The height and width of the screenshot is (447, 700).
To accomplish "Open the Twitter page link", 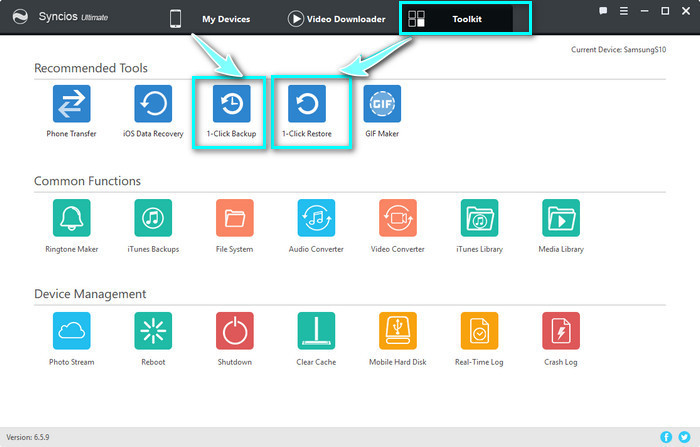I will (684, 437).
